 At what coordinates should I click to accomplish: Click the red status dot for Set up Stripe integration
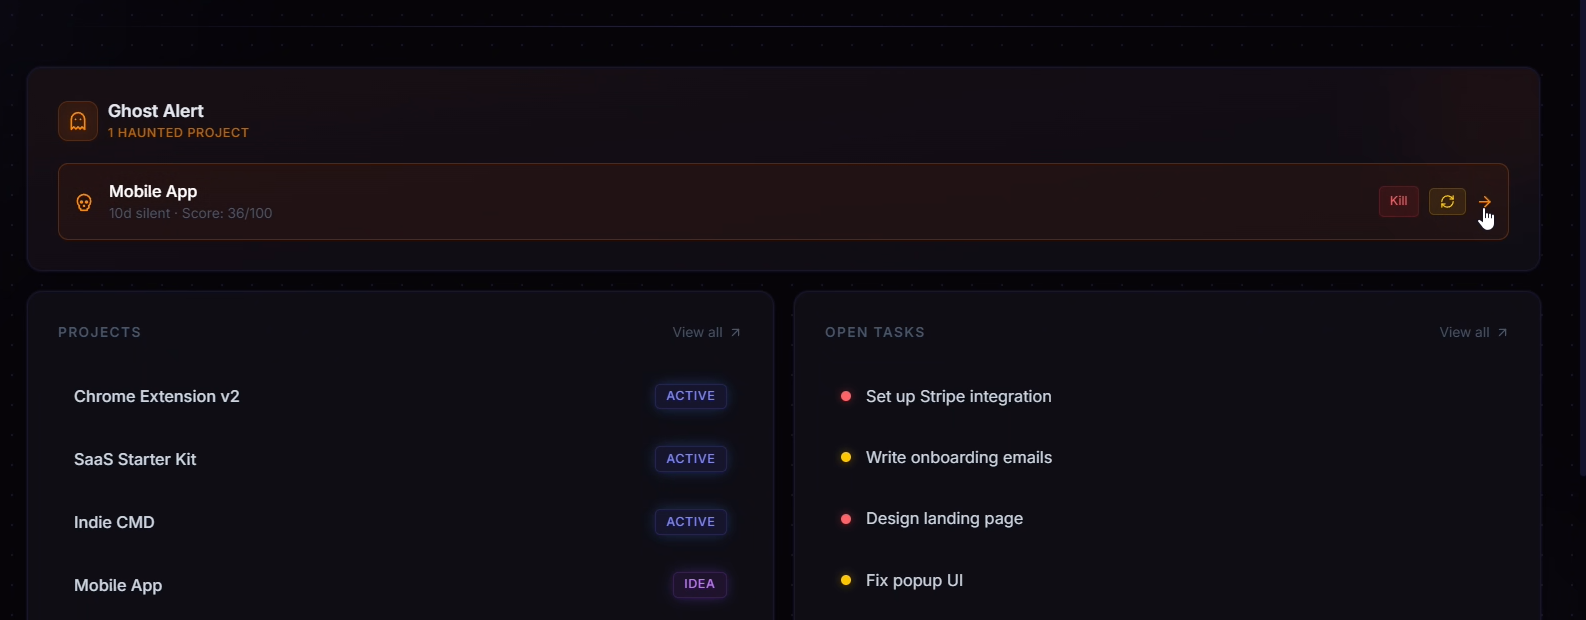coord(846,397)
